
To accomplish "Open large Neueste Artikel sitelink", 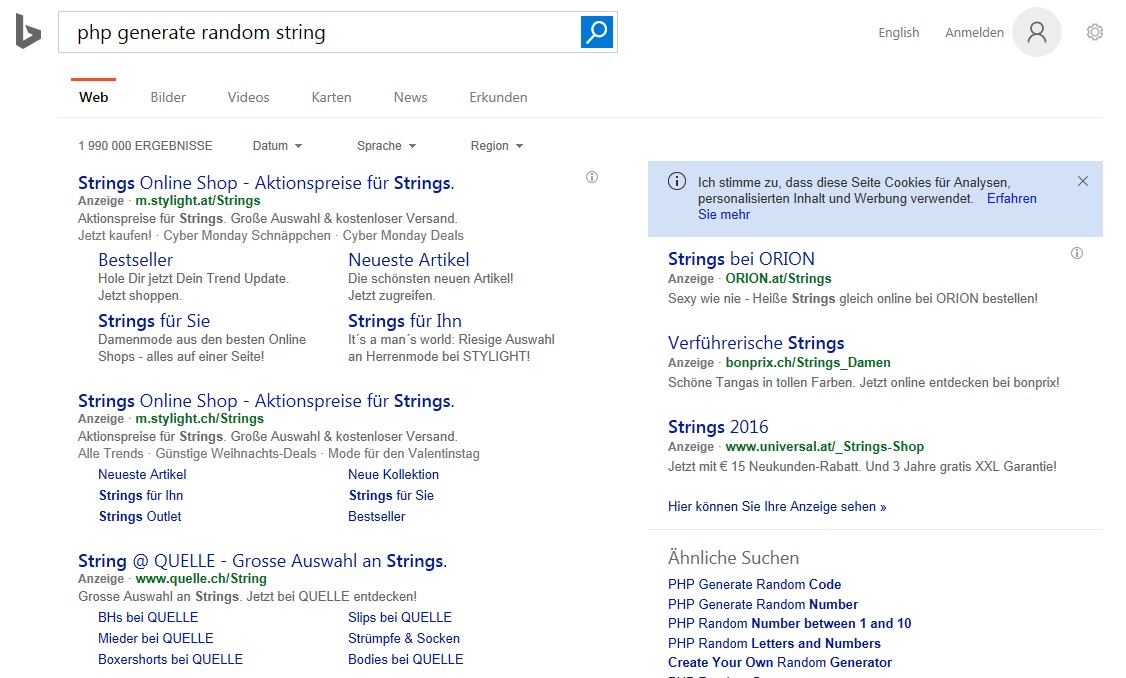I will coord(409,259).
